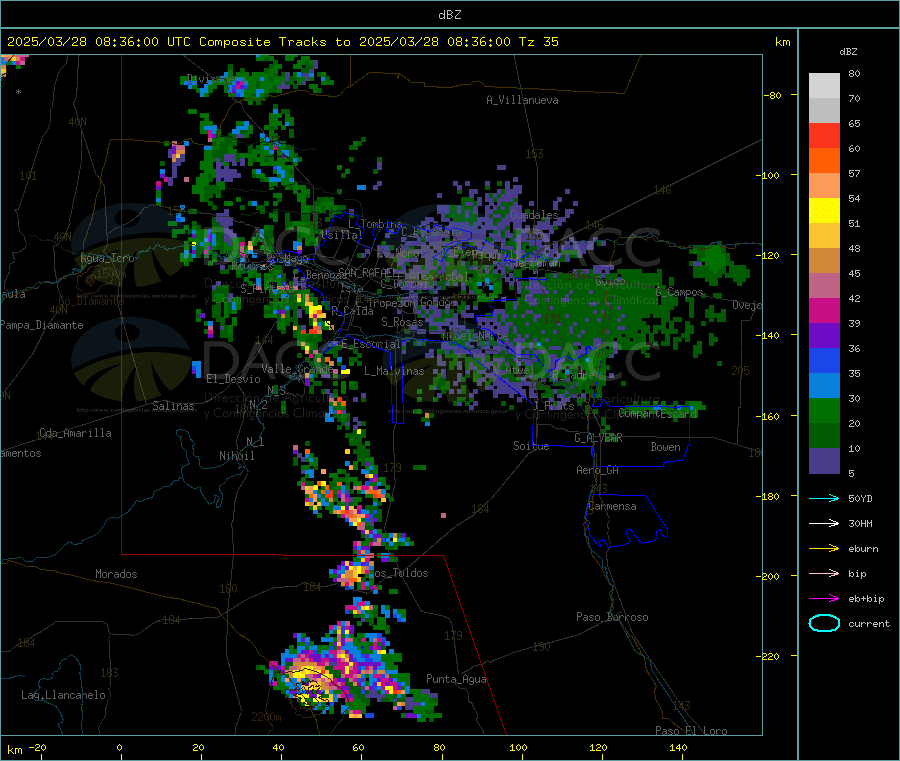Screen dimensions: 900x761
Task: Pick the bright yellow swatch between 54 and 51
Action: click(824, 211)
